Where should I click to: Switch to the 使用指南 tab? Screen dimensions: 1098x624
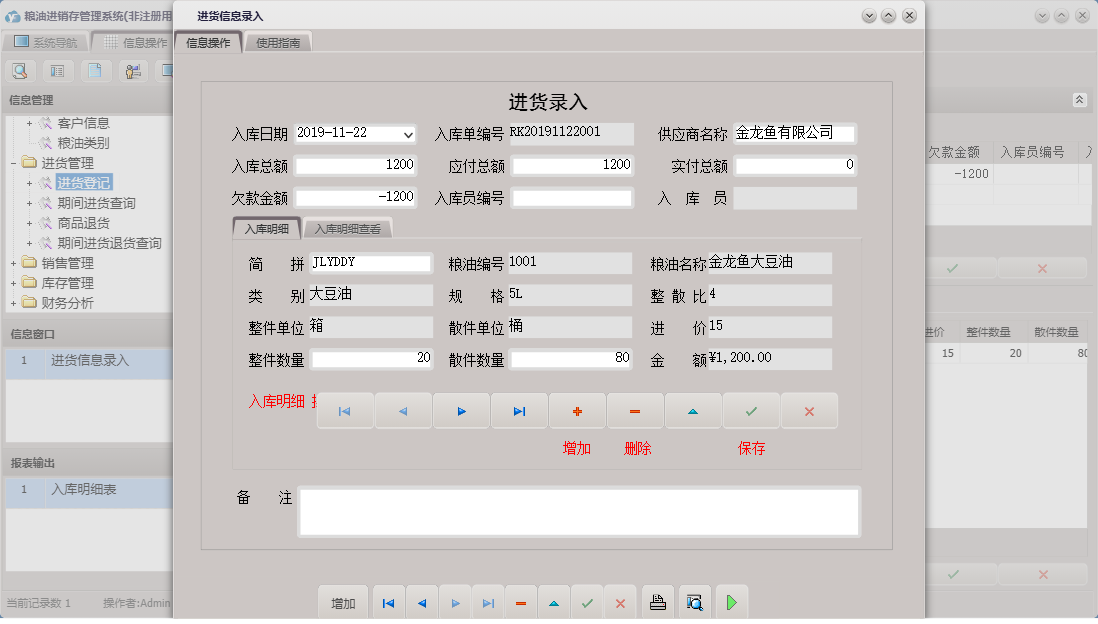(278, 43)
